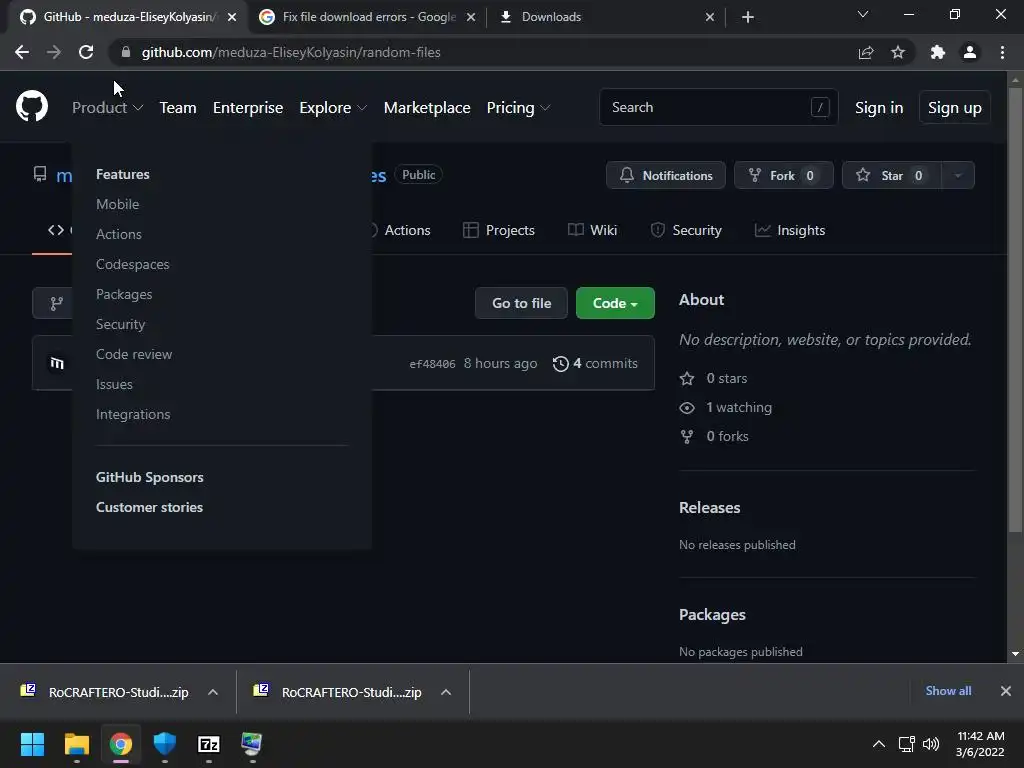Open options for first RoCRAFTERO zip download

[213, 692]
